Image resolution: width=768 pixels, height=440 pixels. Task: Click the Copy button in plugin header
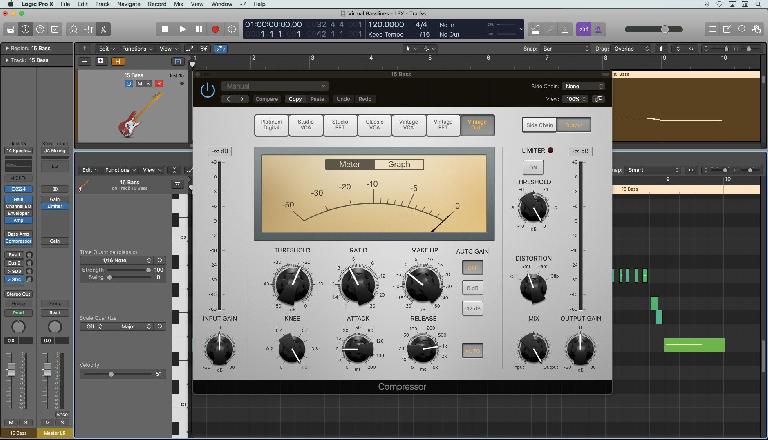(295, 99)
